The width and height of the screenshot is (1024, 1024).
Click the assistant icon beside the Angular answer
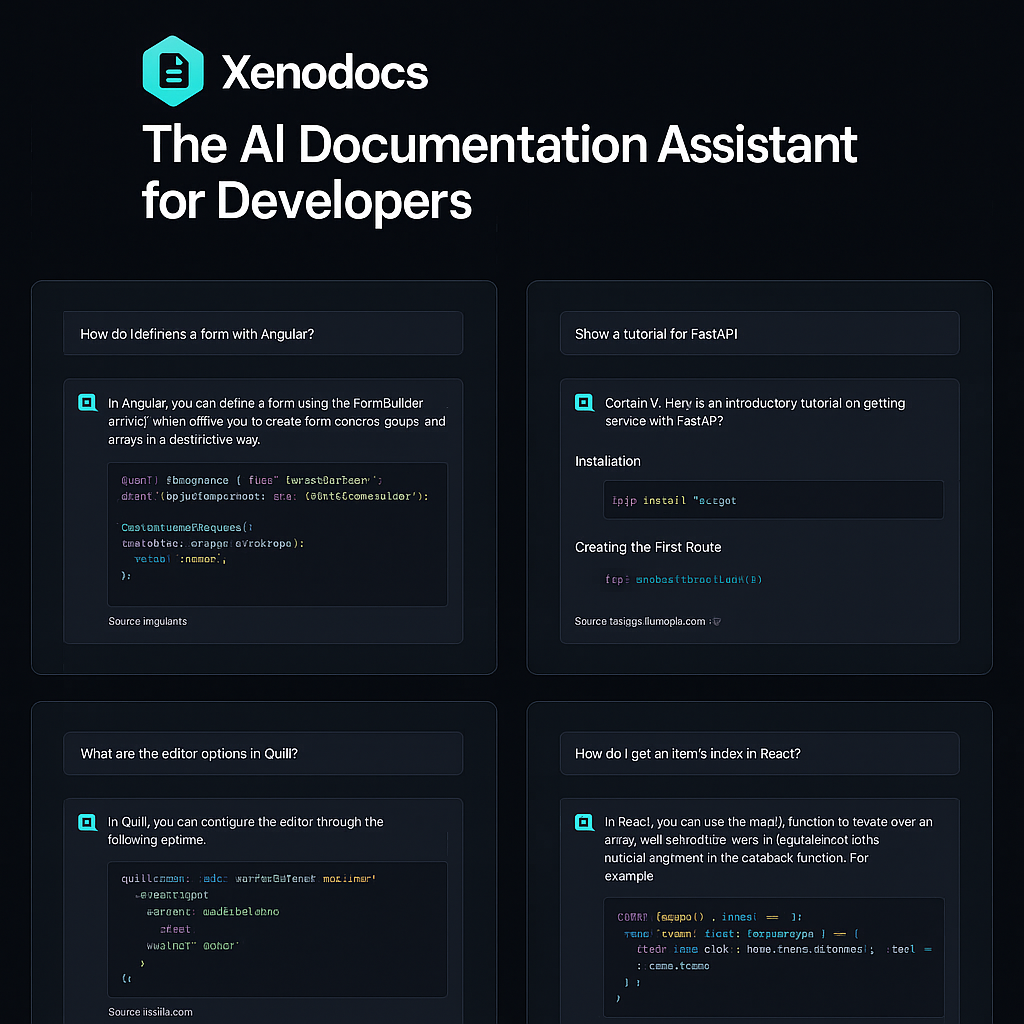(x=88, y=402)
